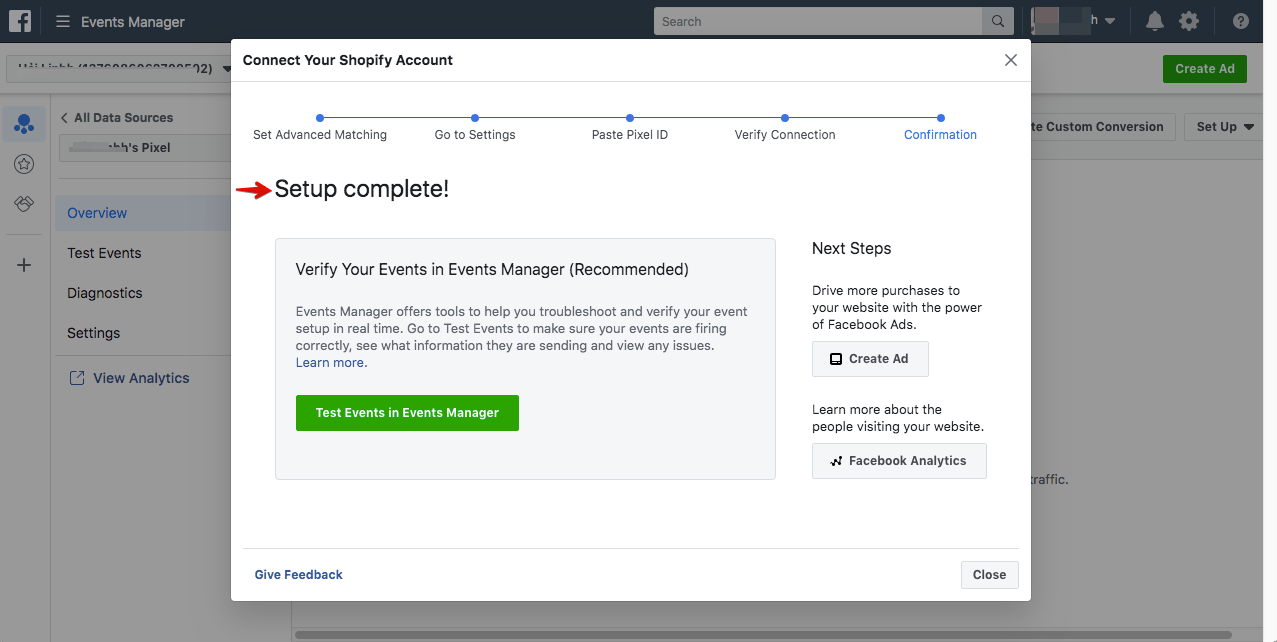Open the hamburger menu beside Events Manager
This screenshot has height=642, width=1277.
[x=63, y=21]
